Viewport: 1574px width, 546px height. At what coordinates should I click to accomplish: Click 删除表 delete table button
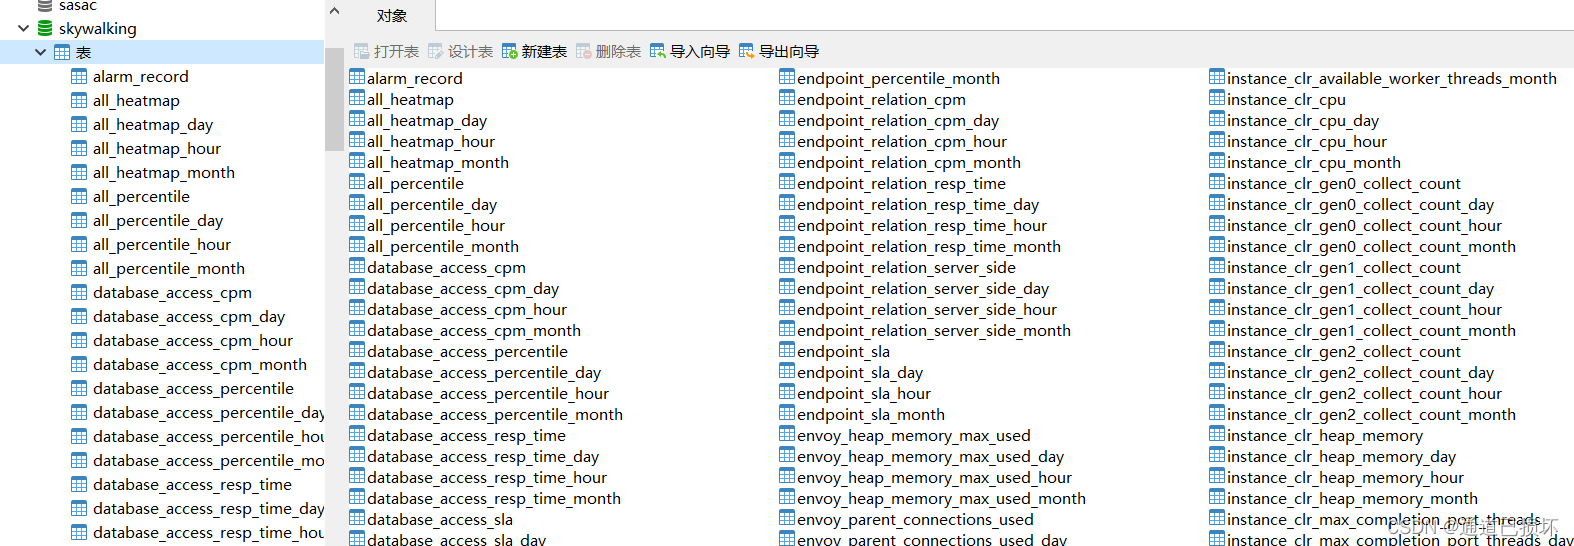608,51
